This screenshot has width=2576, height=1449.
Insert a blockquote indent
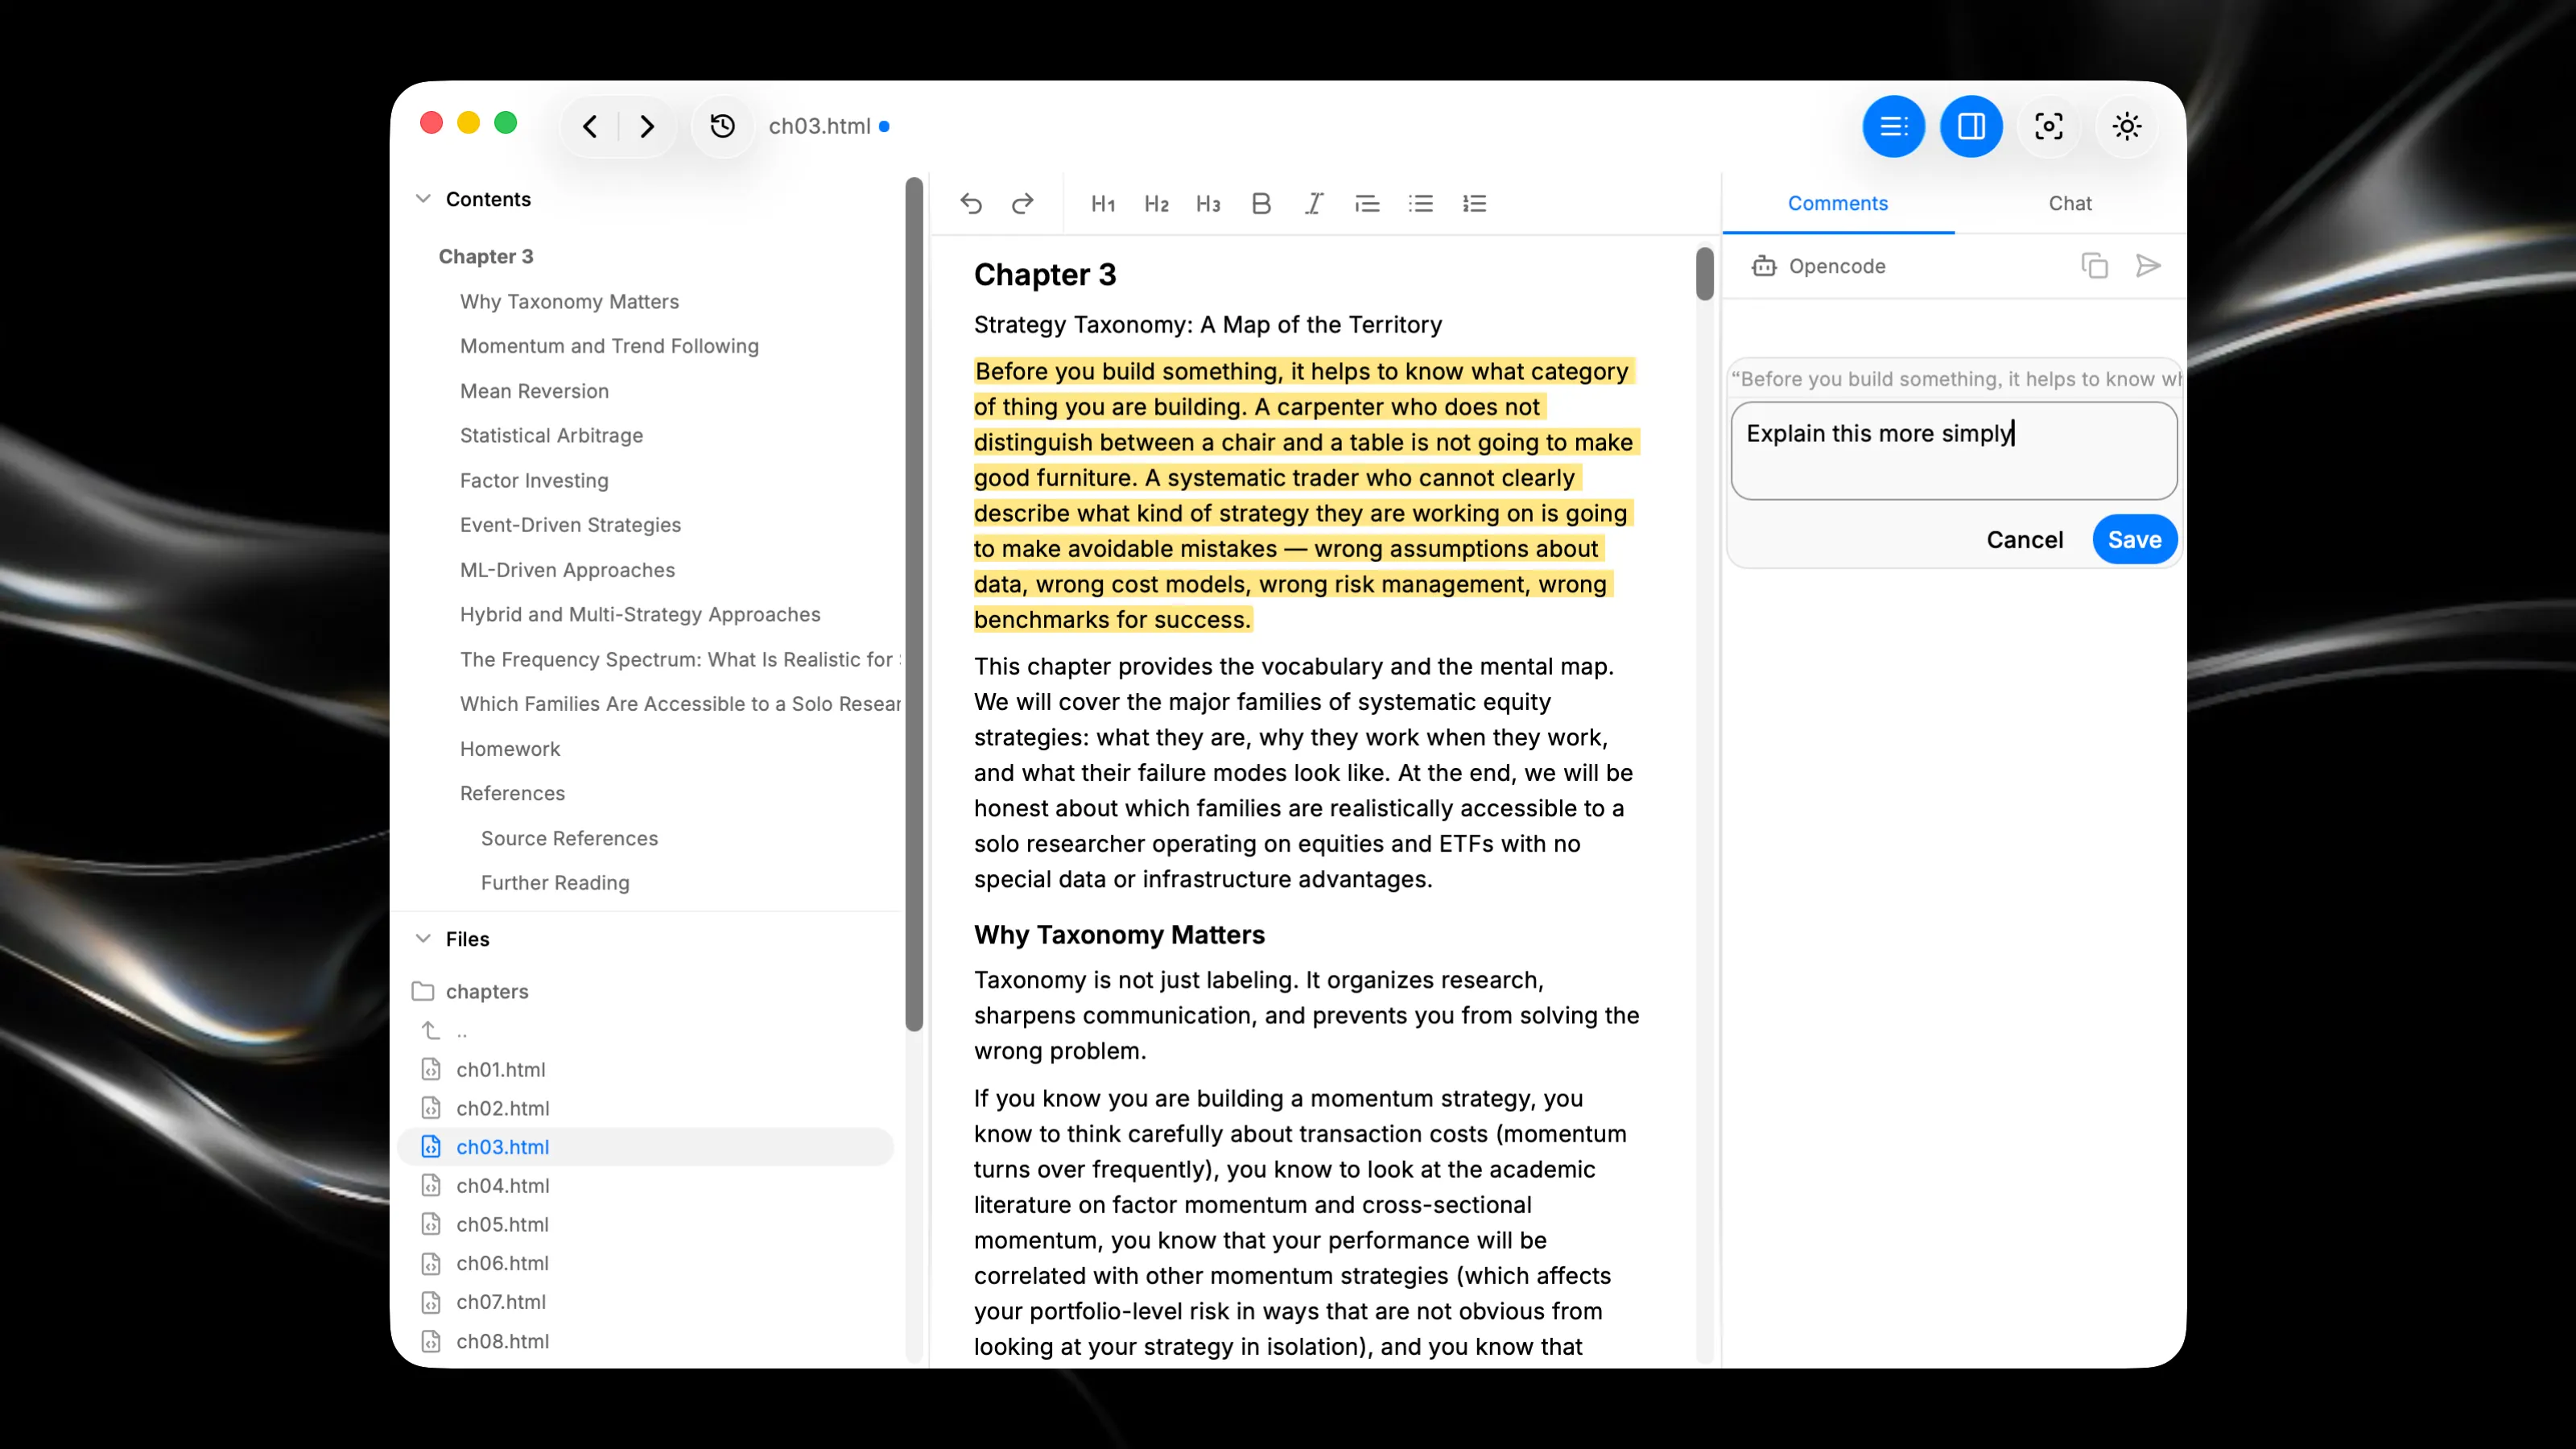[x=1367, y=204]
